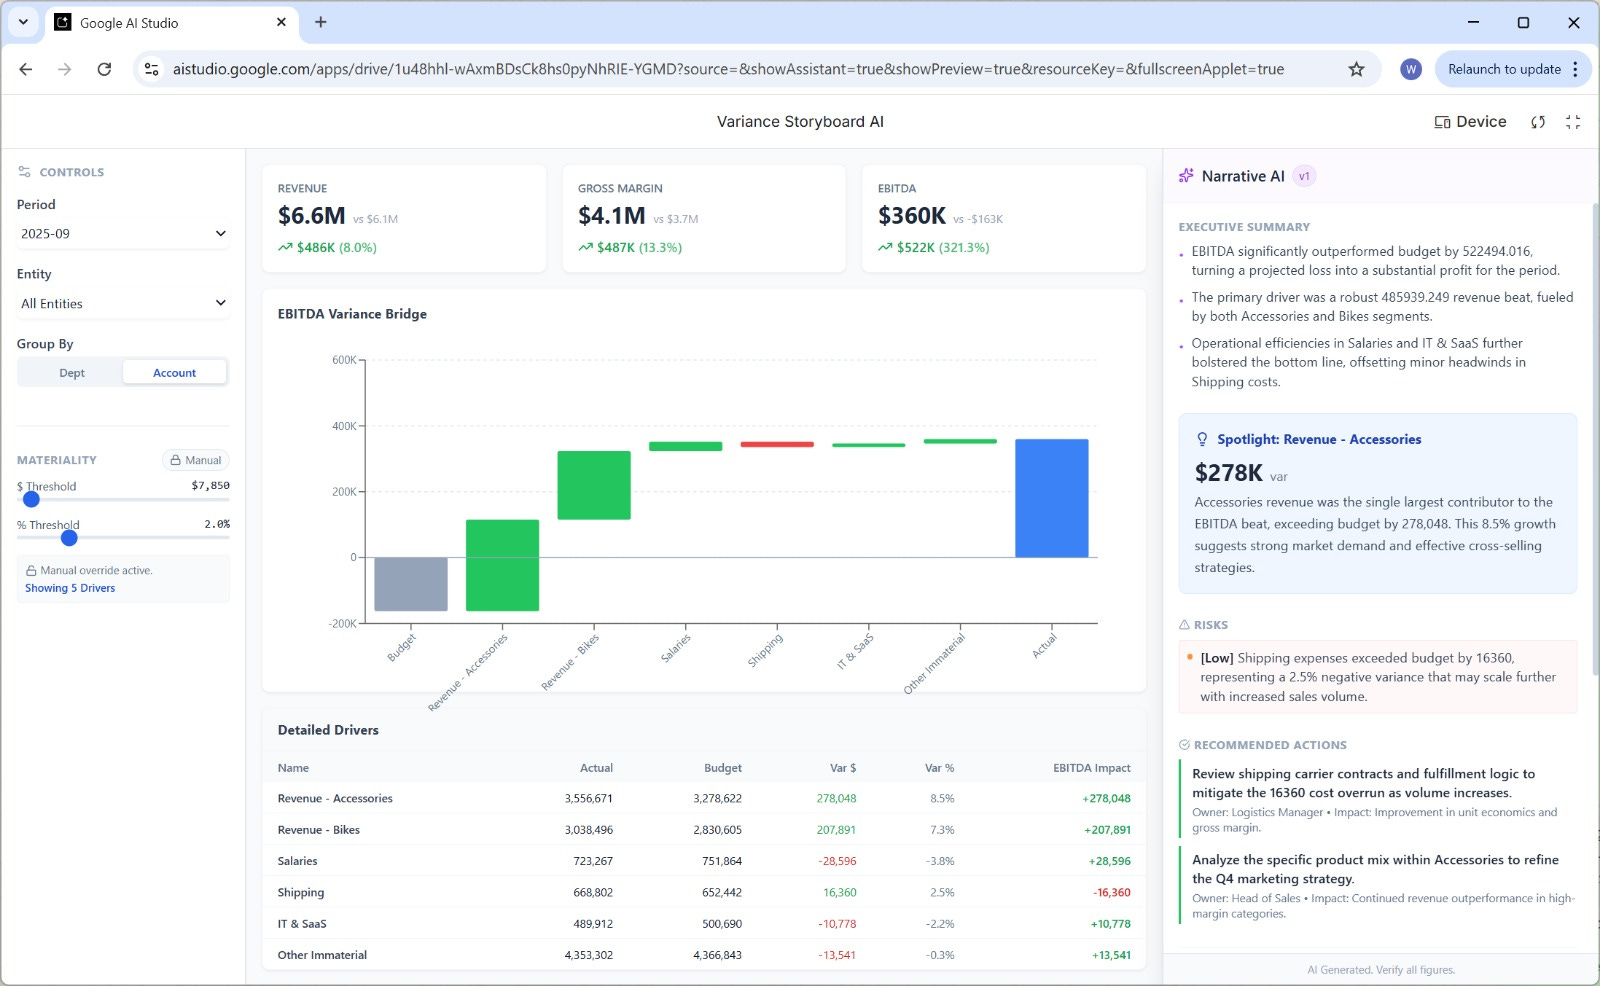Sort by Var $ column header
Image resolution: width=1600 pixels, height=986 pixels.
pos(842,768)
